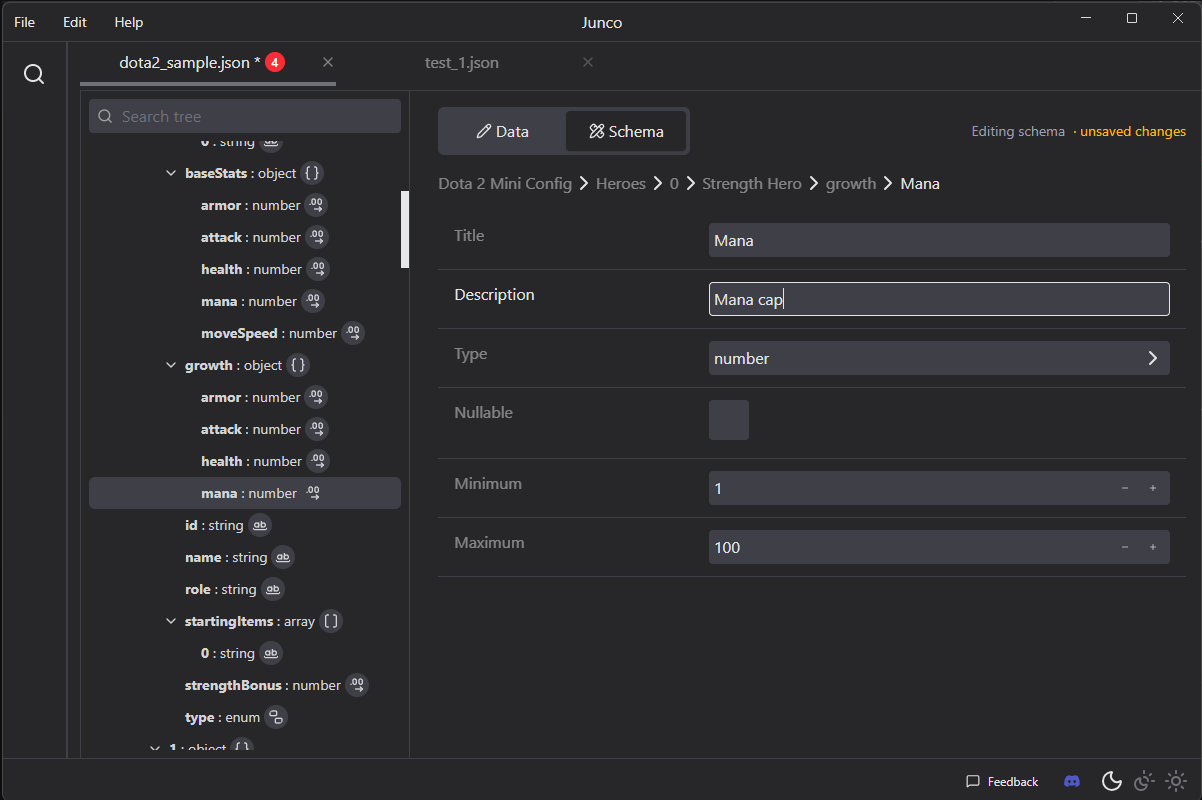The image size is (1202, 800).
Task: Switch to light theme sun icon
Action: [1177, 781]
